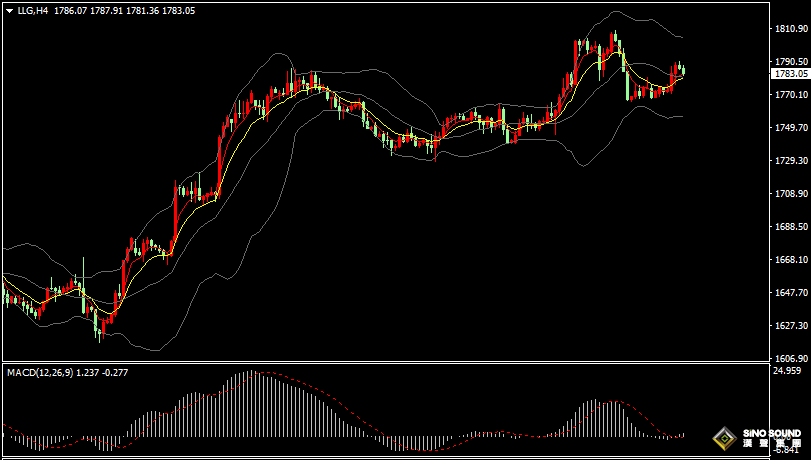811x460 pixels.
Task: Click the divider between chart and MACD
Action: 400,362
